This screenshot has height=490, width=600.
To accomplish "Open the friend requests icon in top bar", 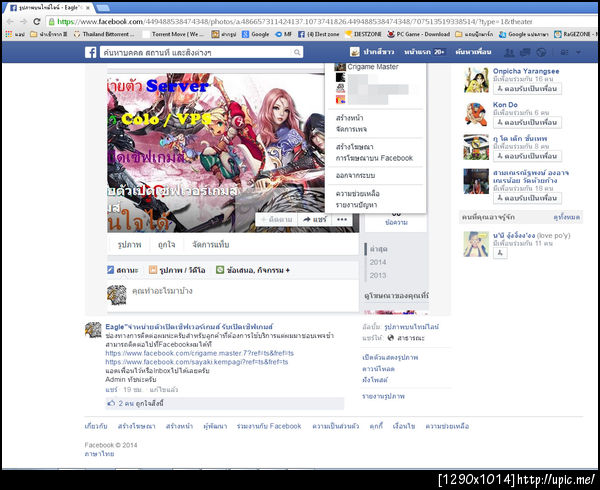I will point(509,52).
